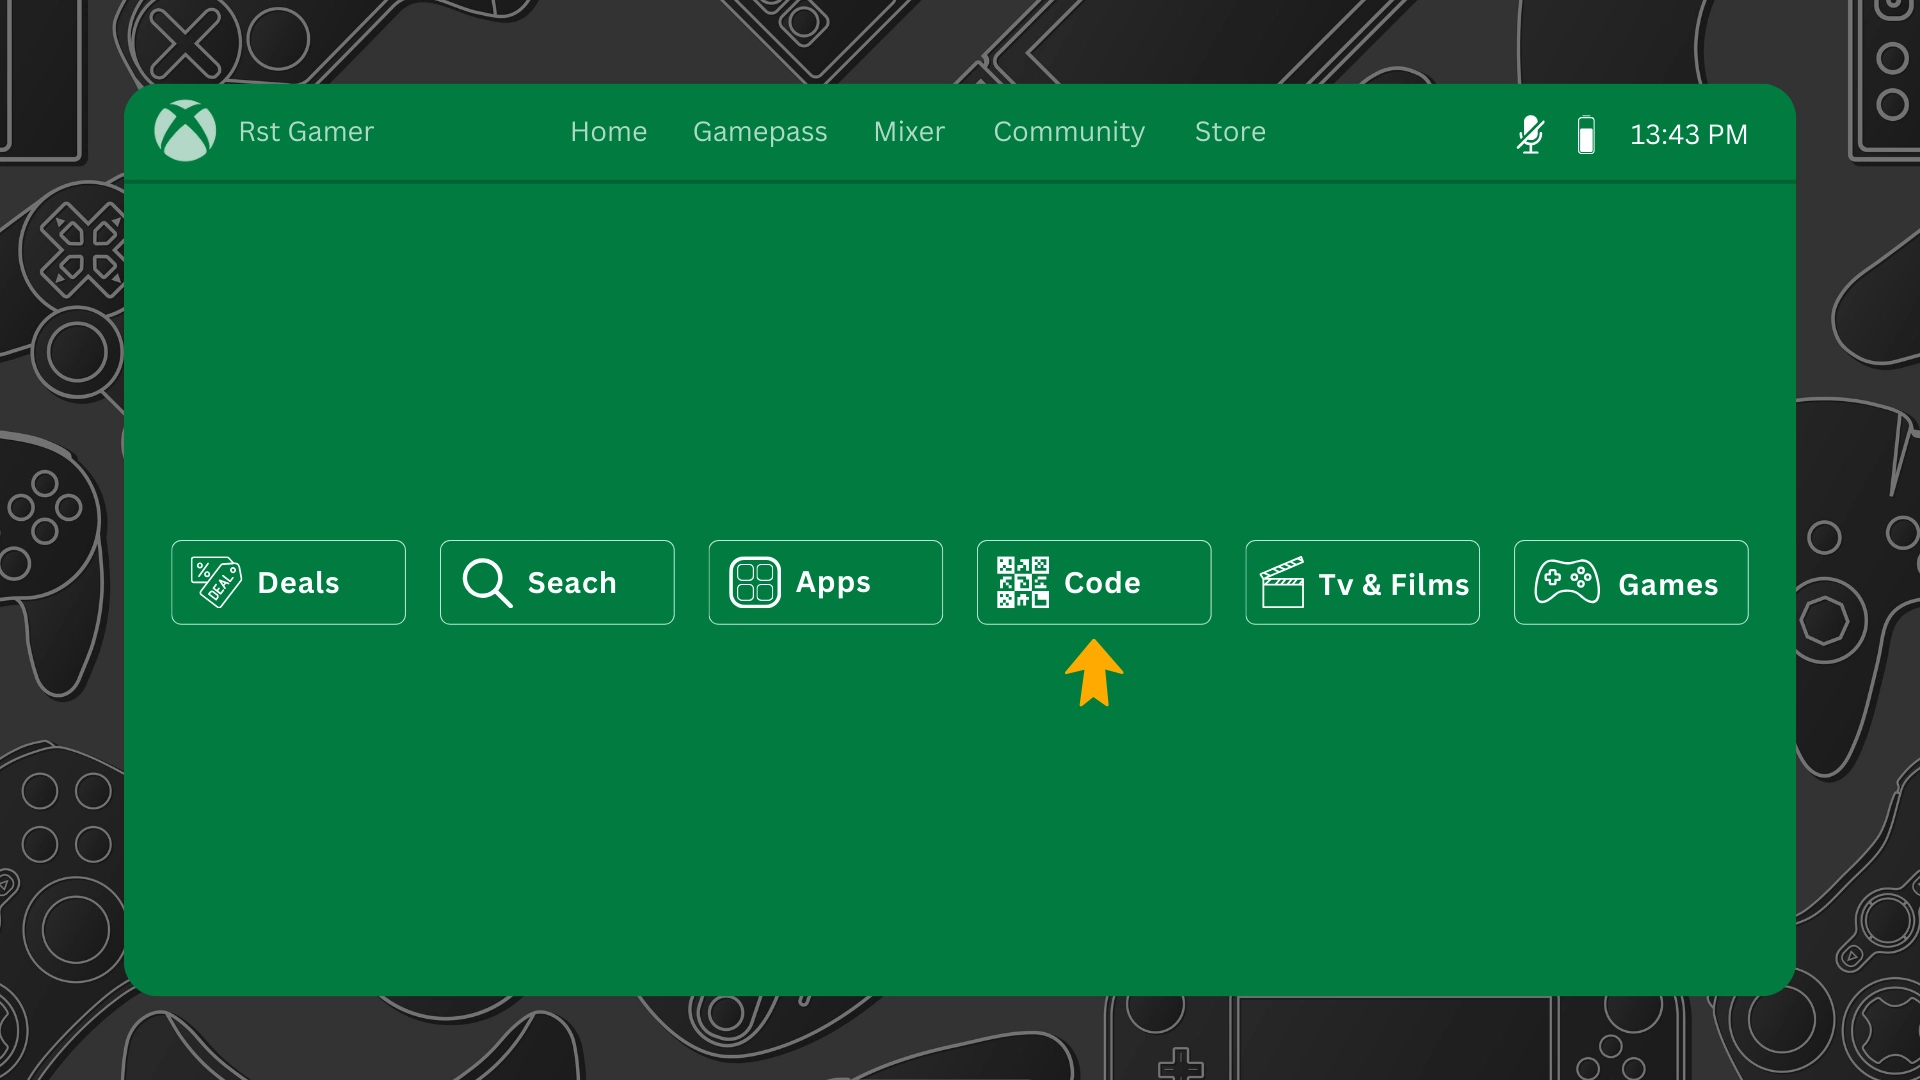The image size is (1920, 1080).
Task: Click the game controller icon
Action: 1567,581
